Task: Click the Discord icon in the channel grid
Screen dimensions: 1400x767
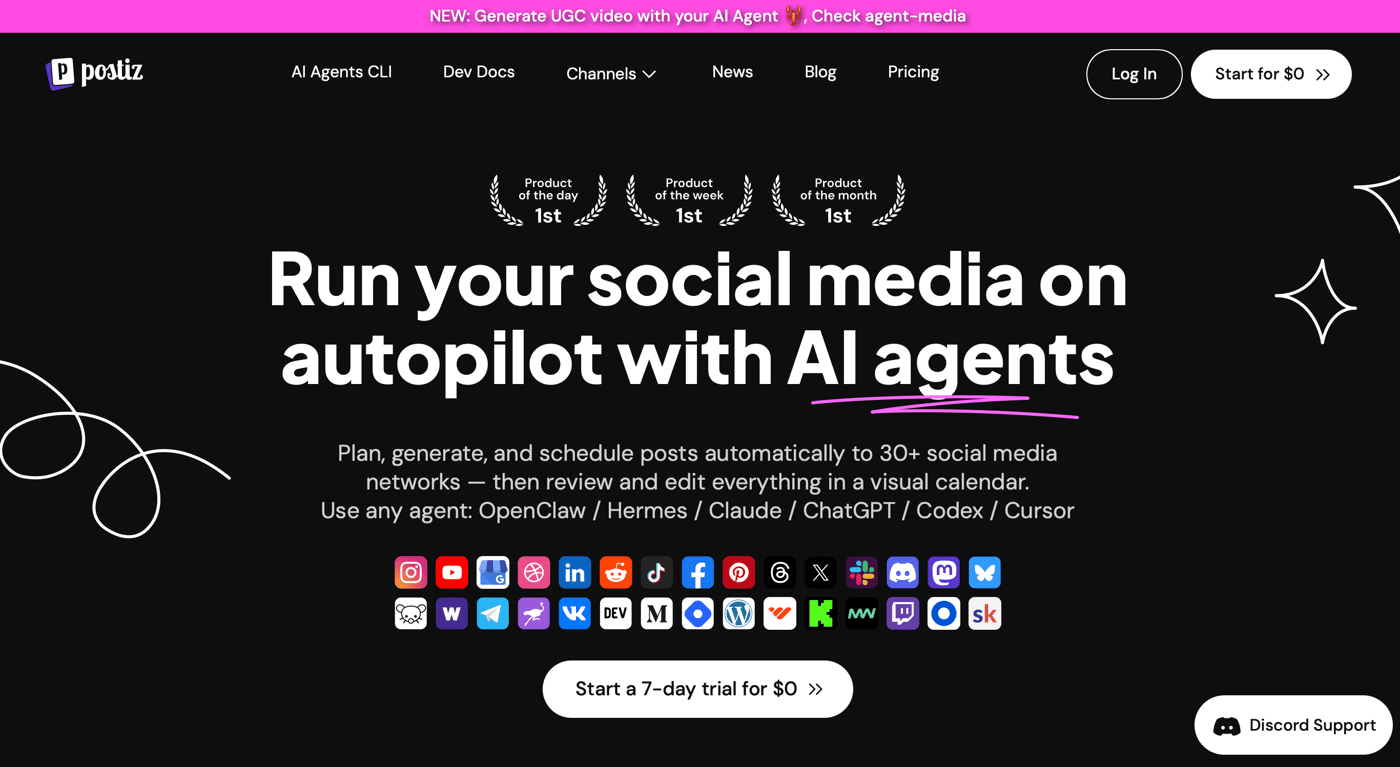Action: (903, 572)
